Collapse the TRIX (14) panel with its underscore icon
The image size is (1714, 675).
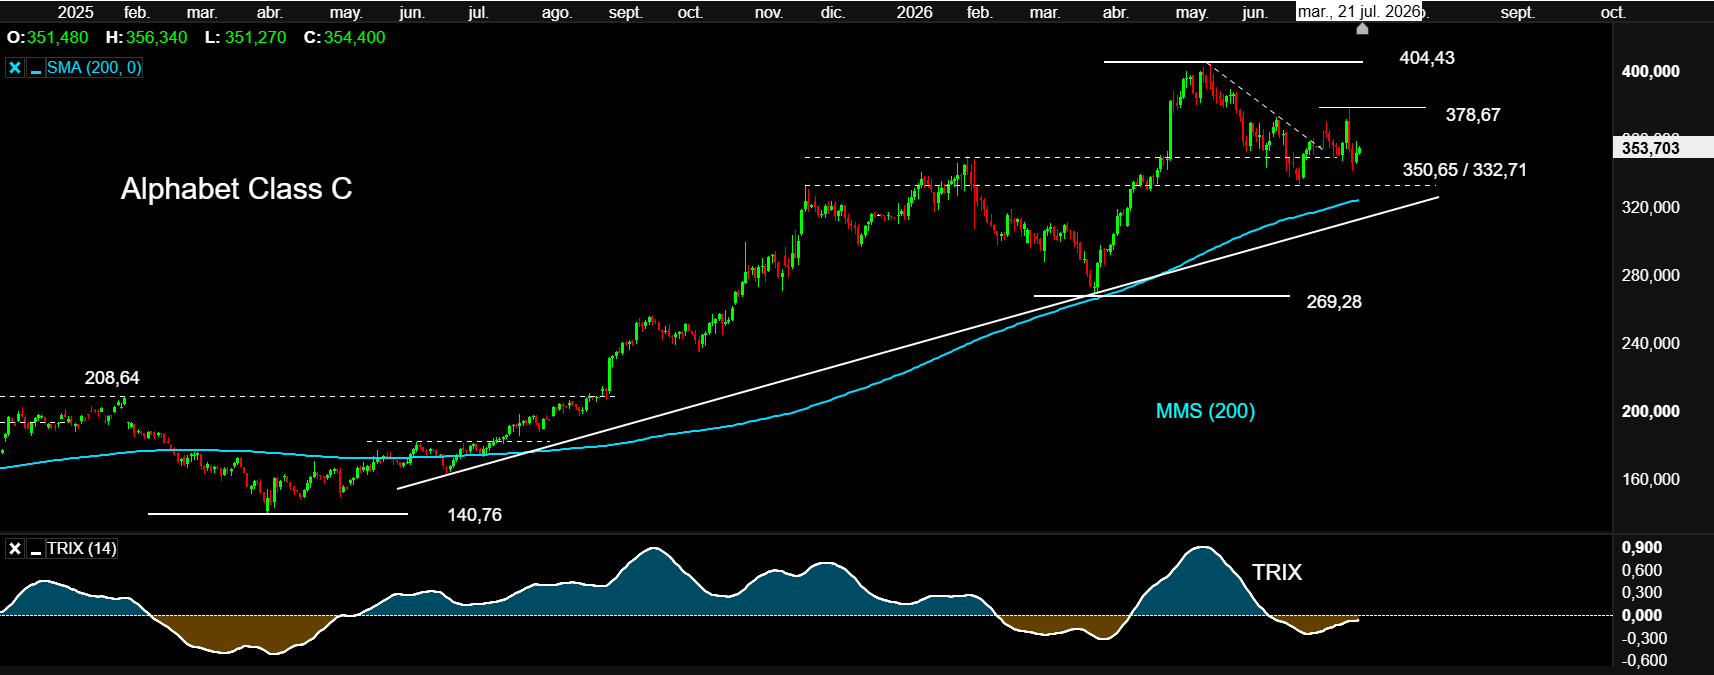pos(35,549)
